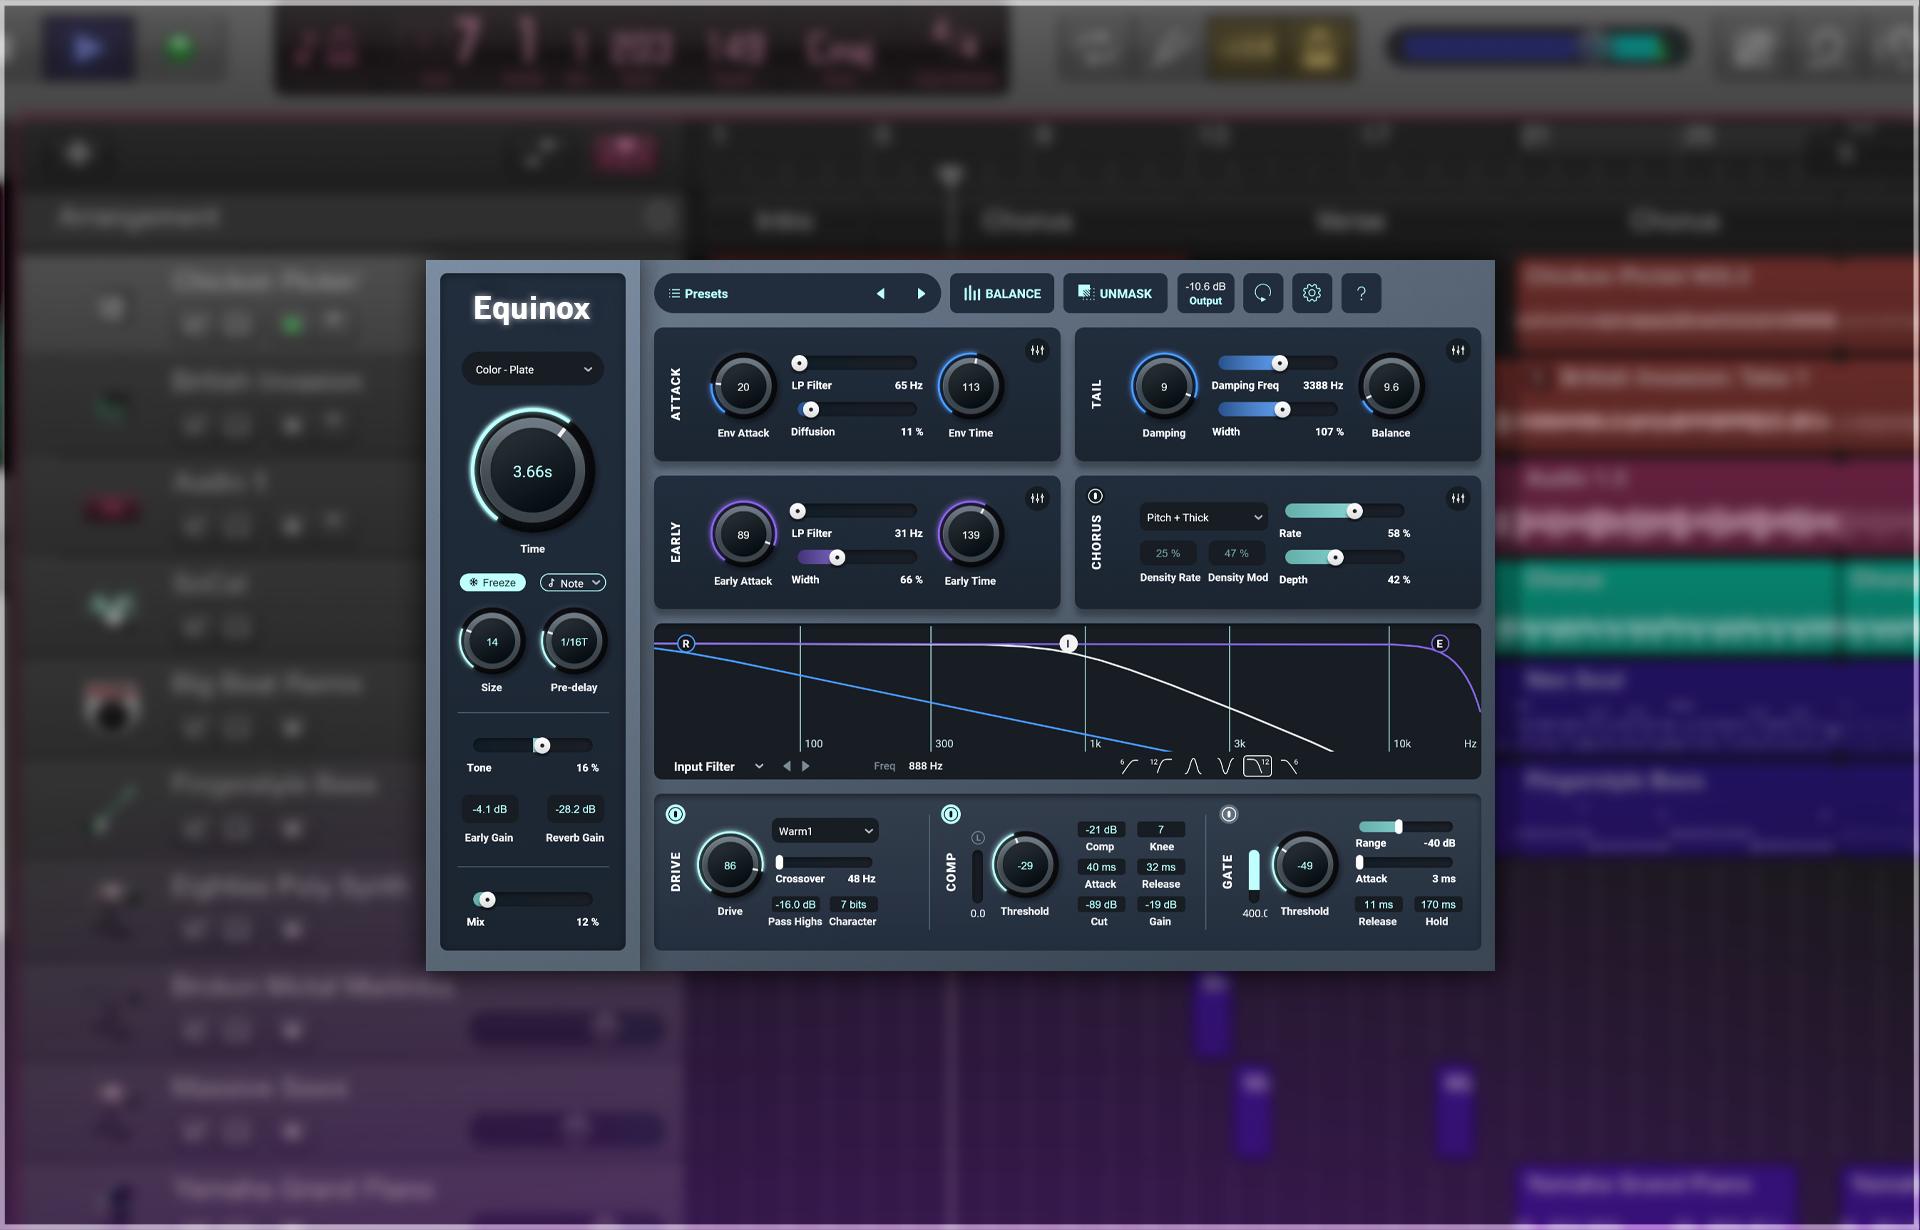Toggle the Chorus section power button
This screenshot has height=1230, width=1920.
(x=1095, y=496)
